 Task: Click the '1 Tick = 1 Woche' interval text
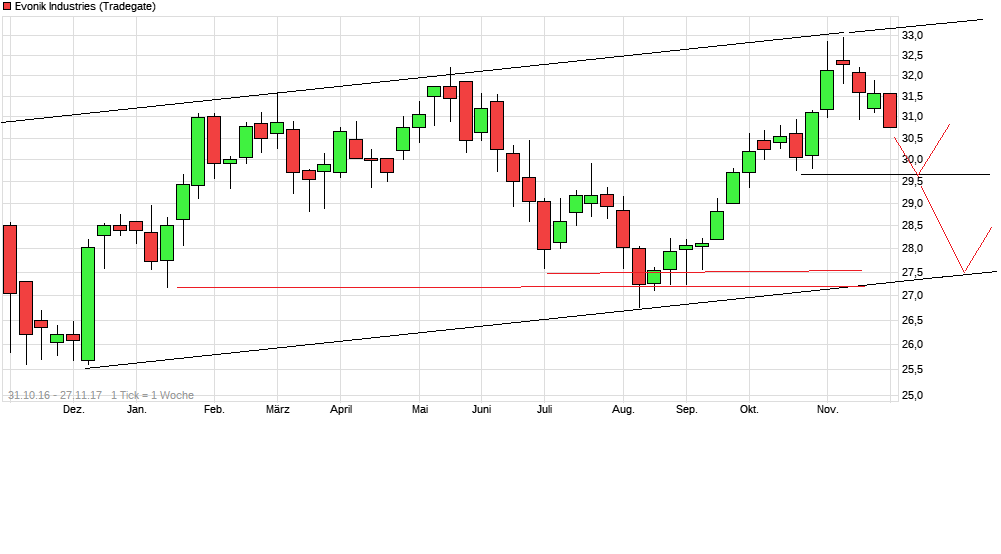tap(152, 395)
